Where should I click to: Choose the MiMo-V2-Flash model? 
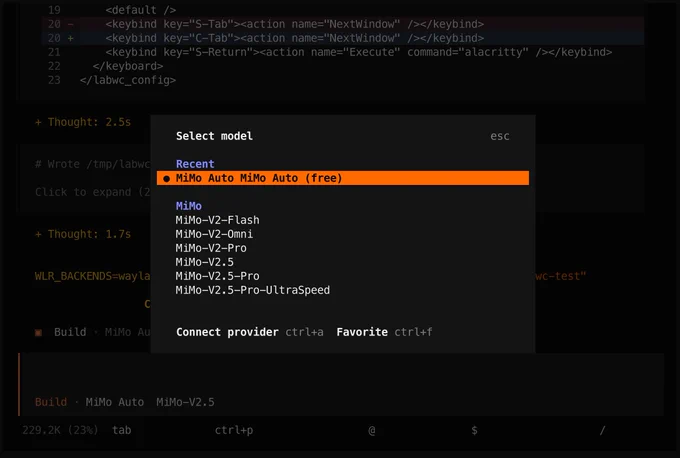[x=217, y=220]
